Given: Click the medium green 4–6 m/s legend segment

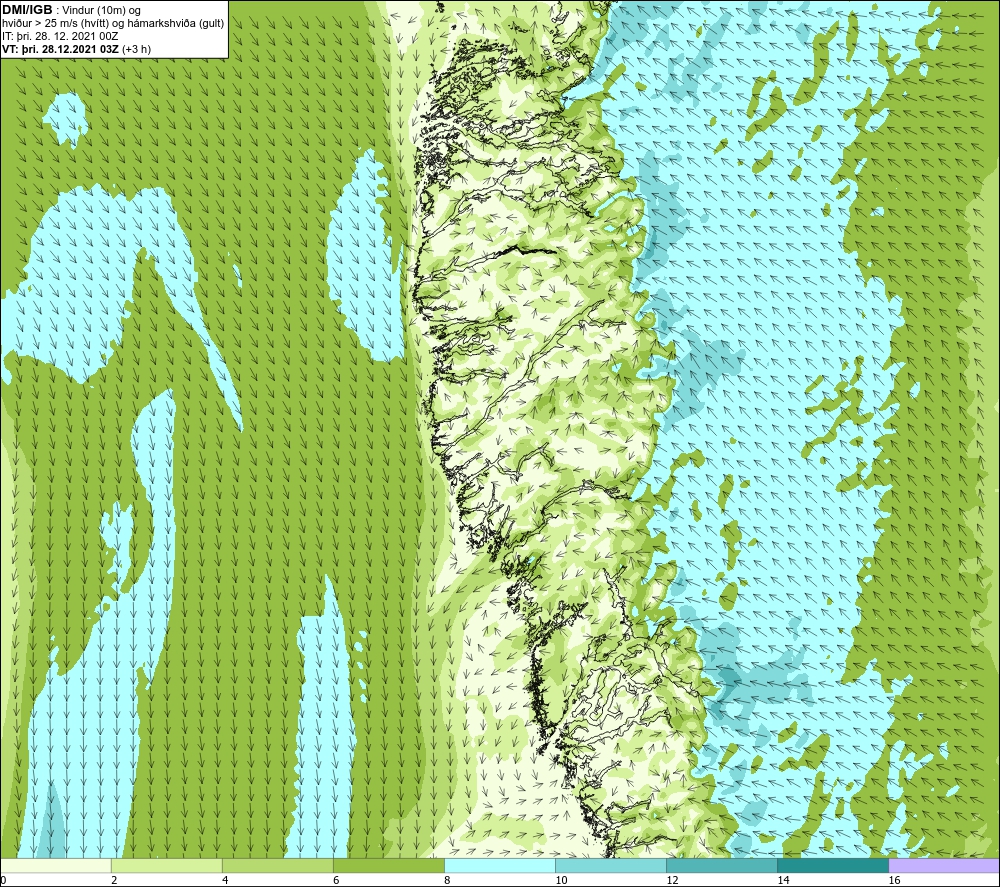Looking at the screenshot, I should [x=278, y=865].
